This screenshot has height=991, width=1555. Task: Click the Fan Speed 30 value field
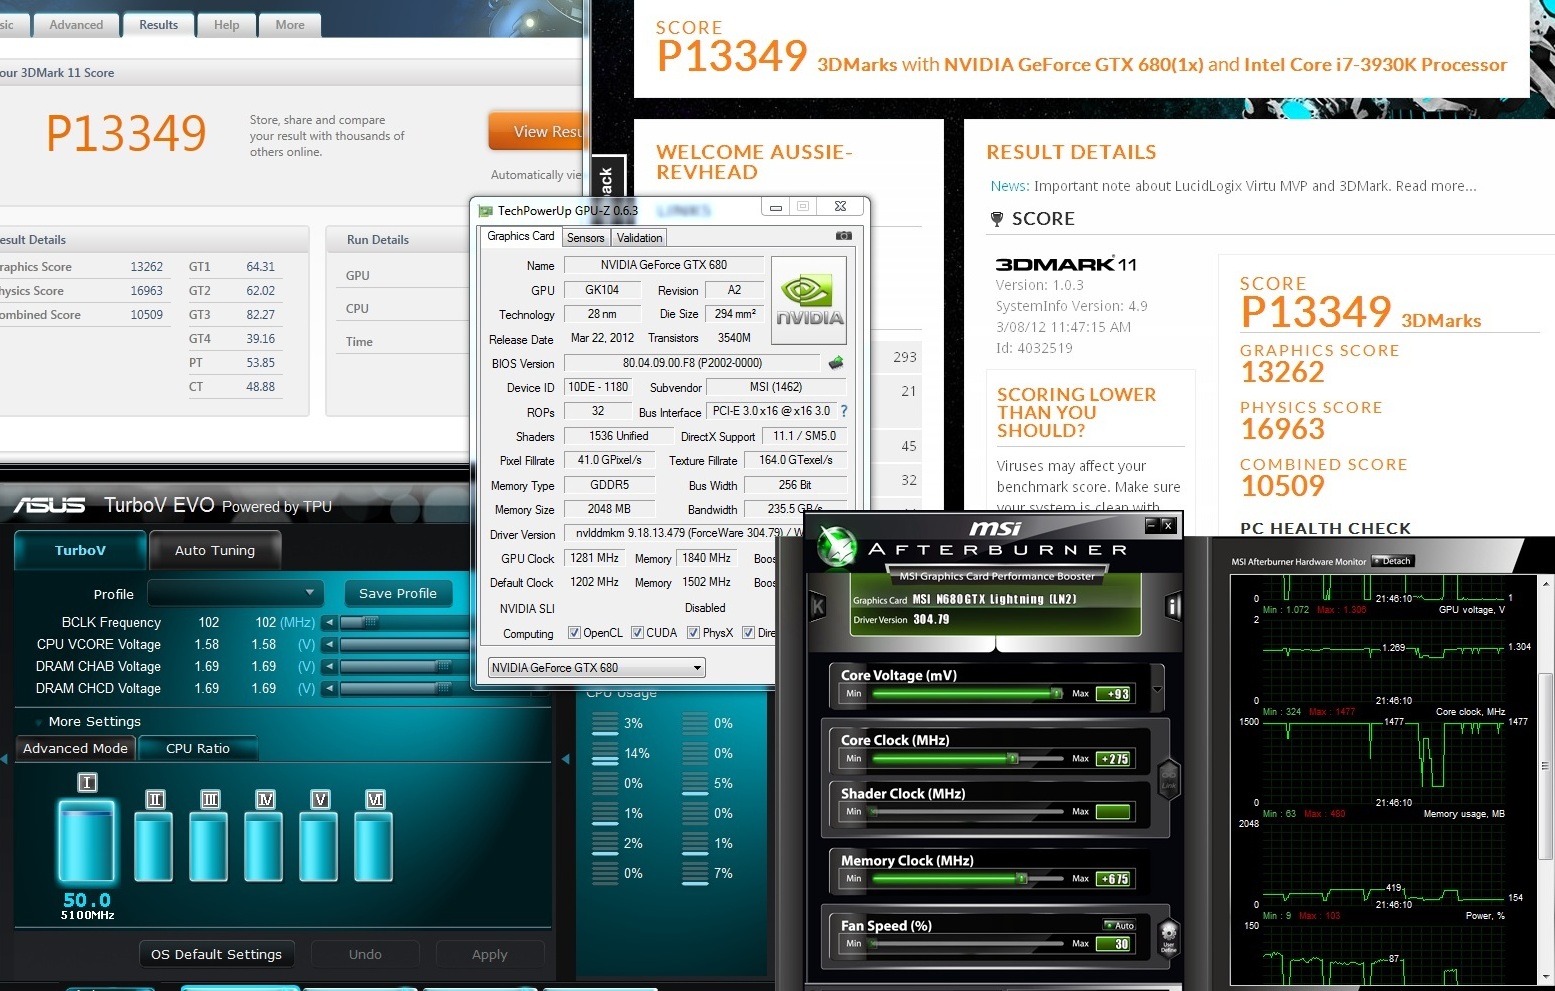(x=1113, y=944)
